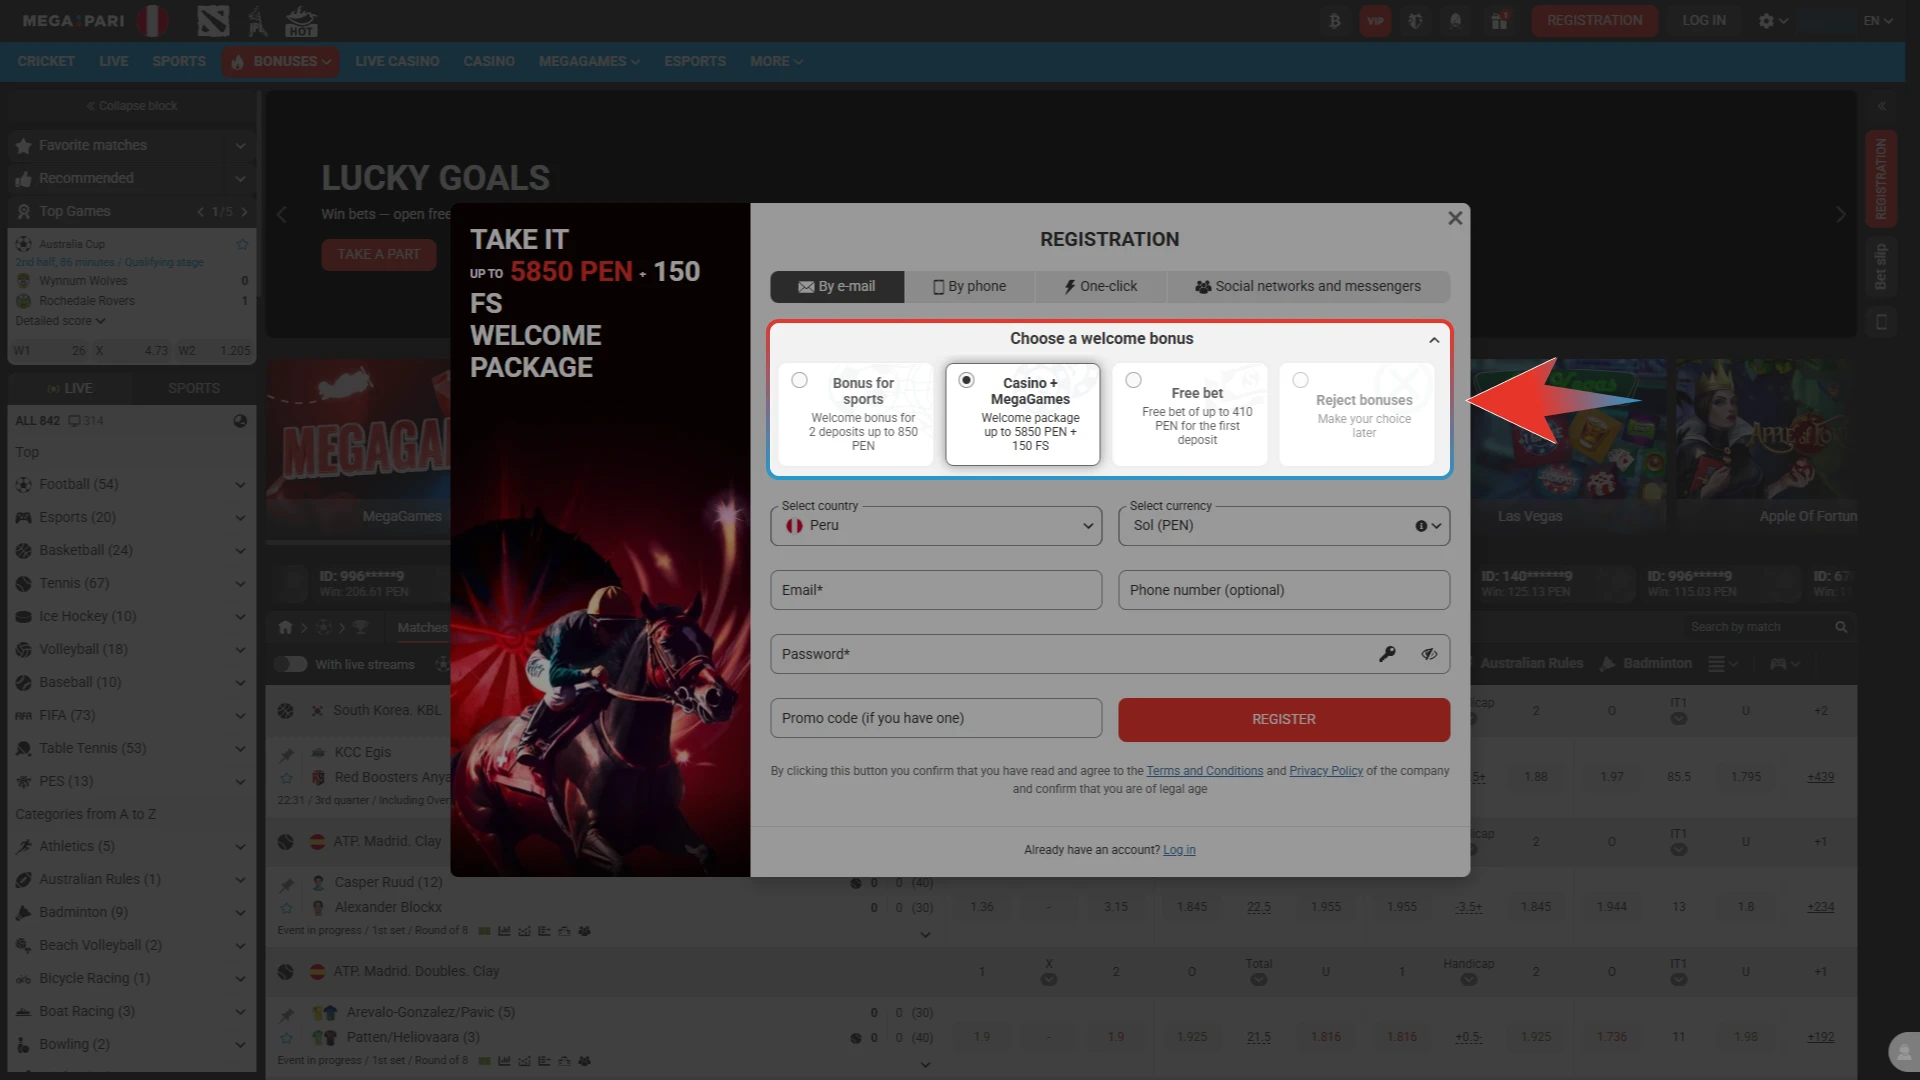1920x1080 pixels.
Task: Open the chat bubble in bottom corner
Action: pyautogui.click(x=1903, y=1052)
